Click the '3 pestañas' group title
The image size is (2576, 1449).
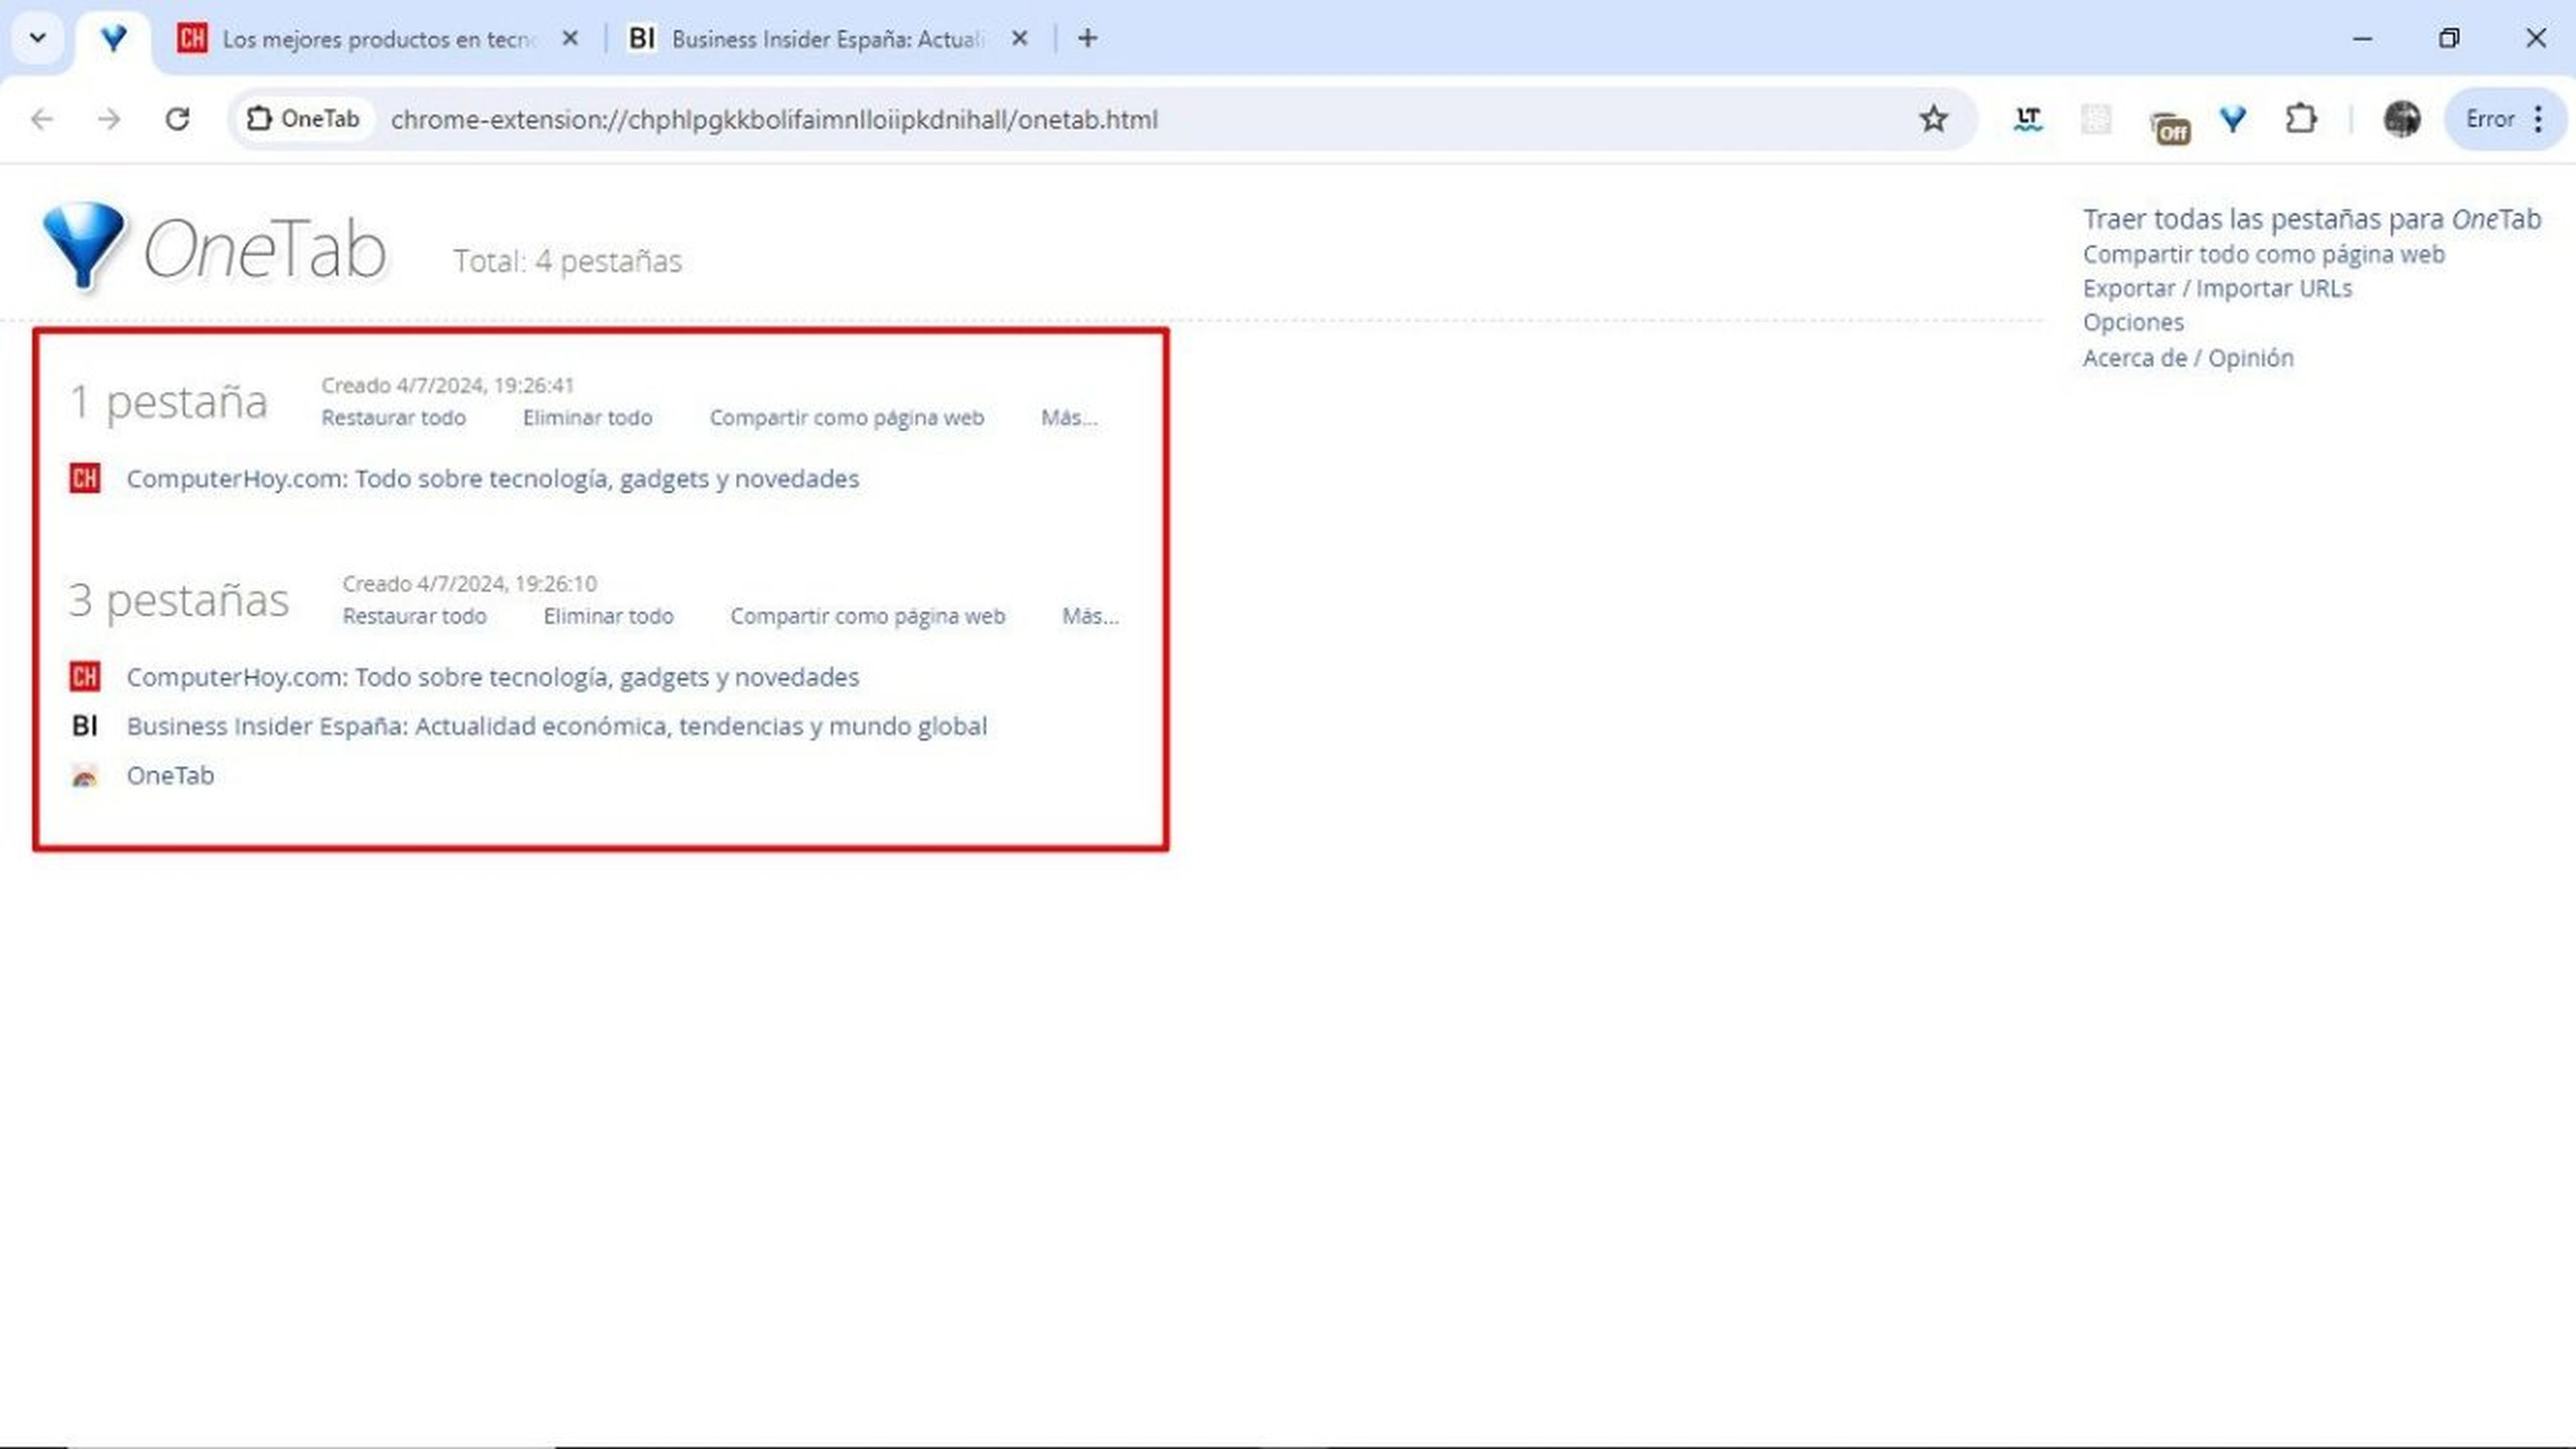(179, 600)
